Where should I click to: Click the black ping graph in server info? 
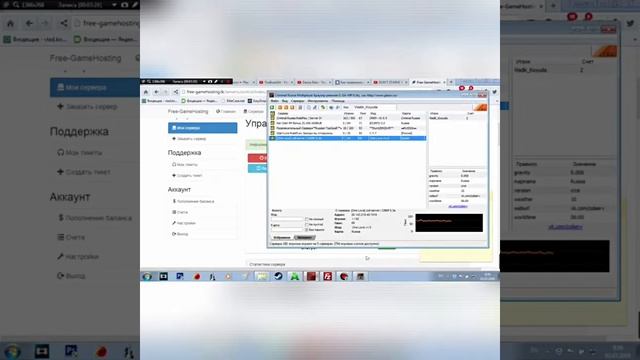449,223
